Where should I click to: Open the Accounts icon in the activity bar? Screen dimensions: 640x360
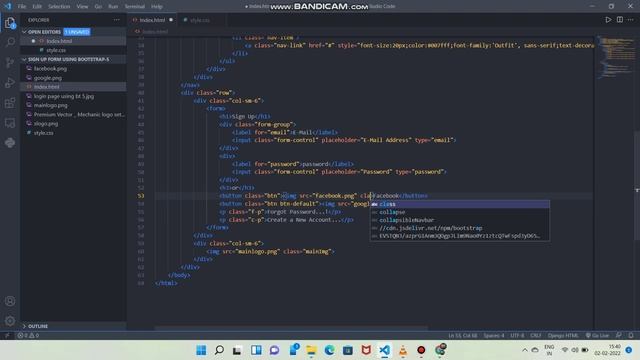coord(10,301)
